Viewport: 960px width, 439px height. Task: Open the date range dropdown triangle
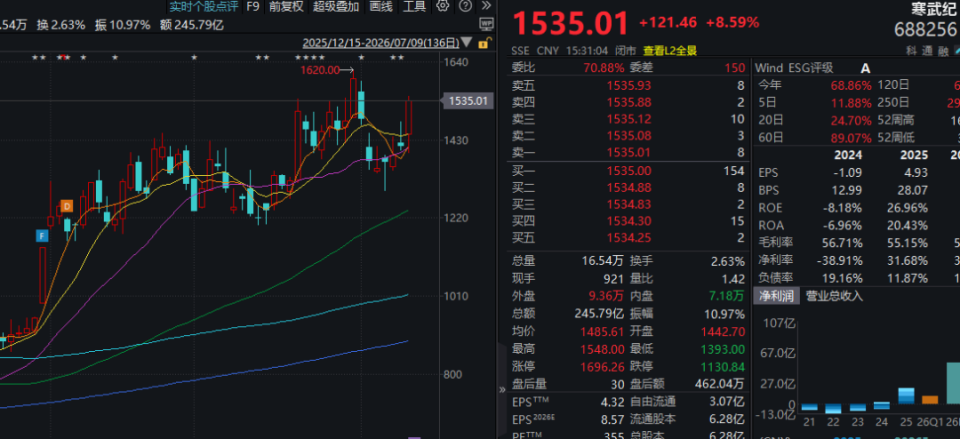[x=467, y=43]
